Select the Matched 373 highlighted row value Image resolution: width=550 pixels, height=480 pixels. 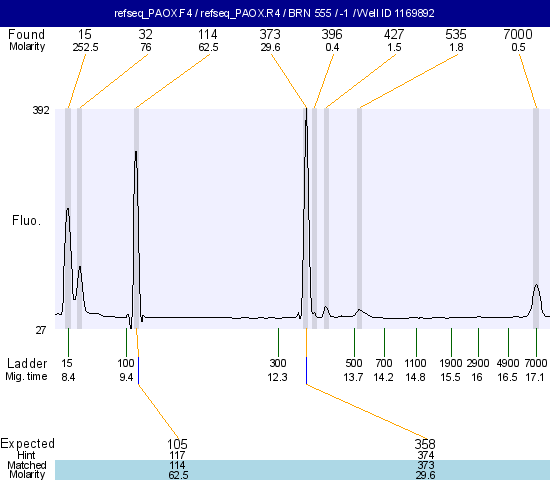click(425, 465)
